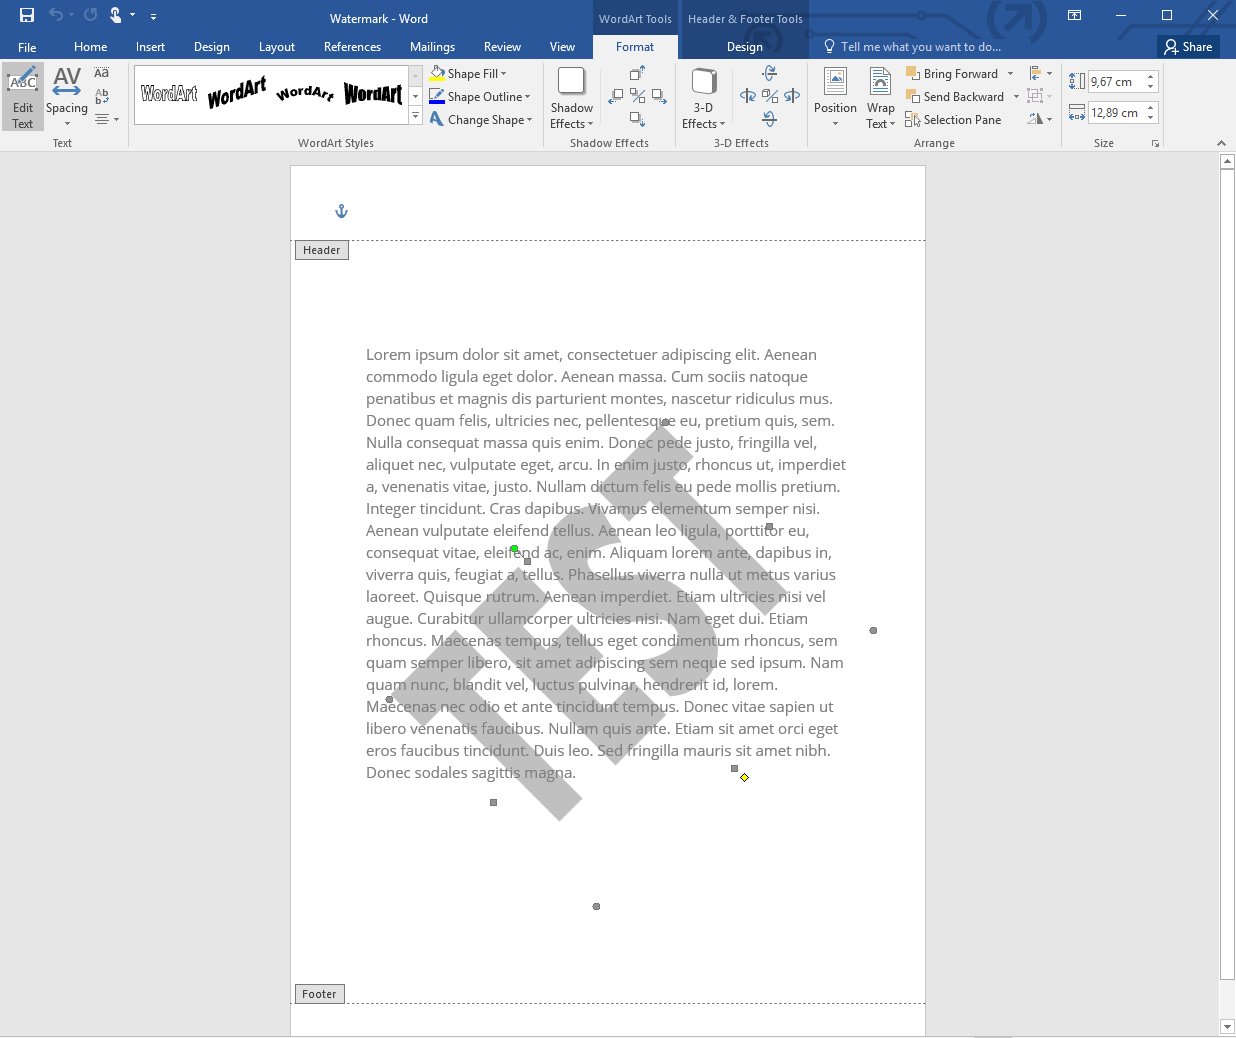Viewport: 1236px width, 1038px height.
Task: Open the AV Spacing options
Action: pos(66,97)
